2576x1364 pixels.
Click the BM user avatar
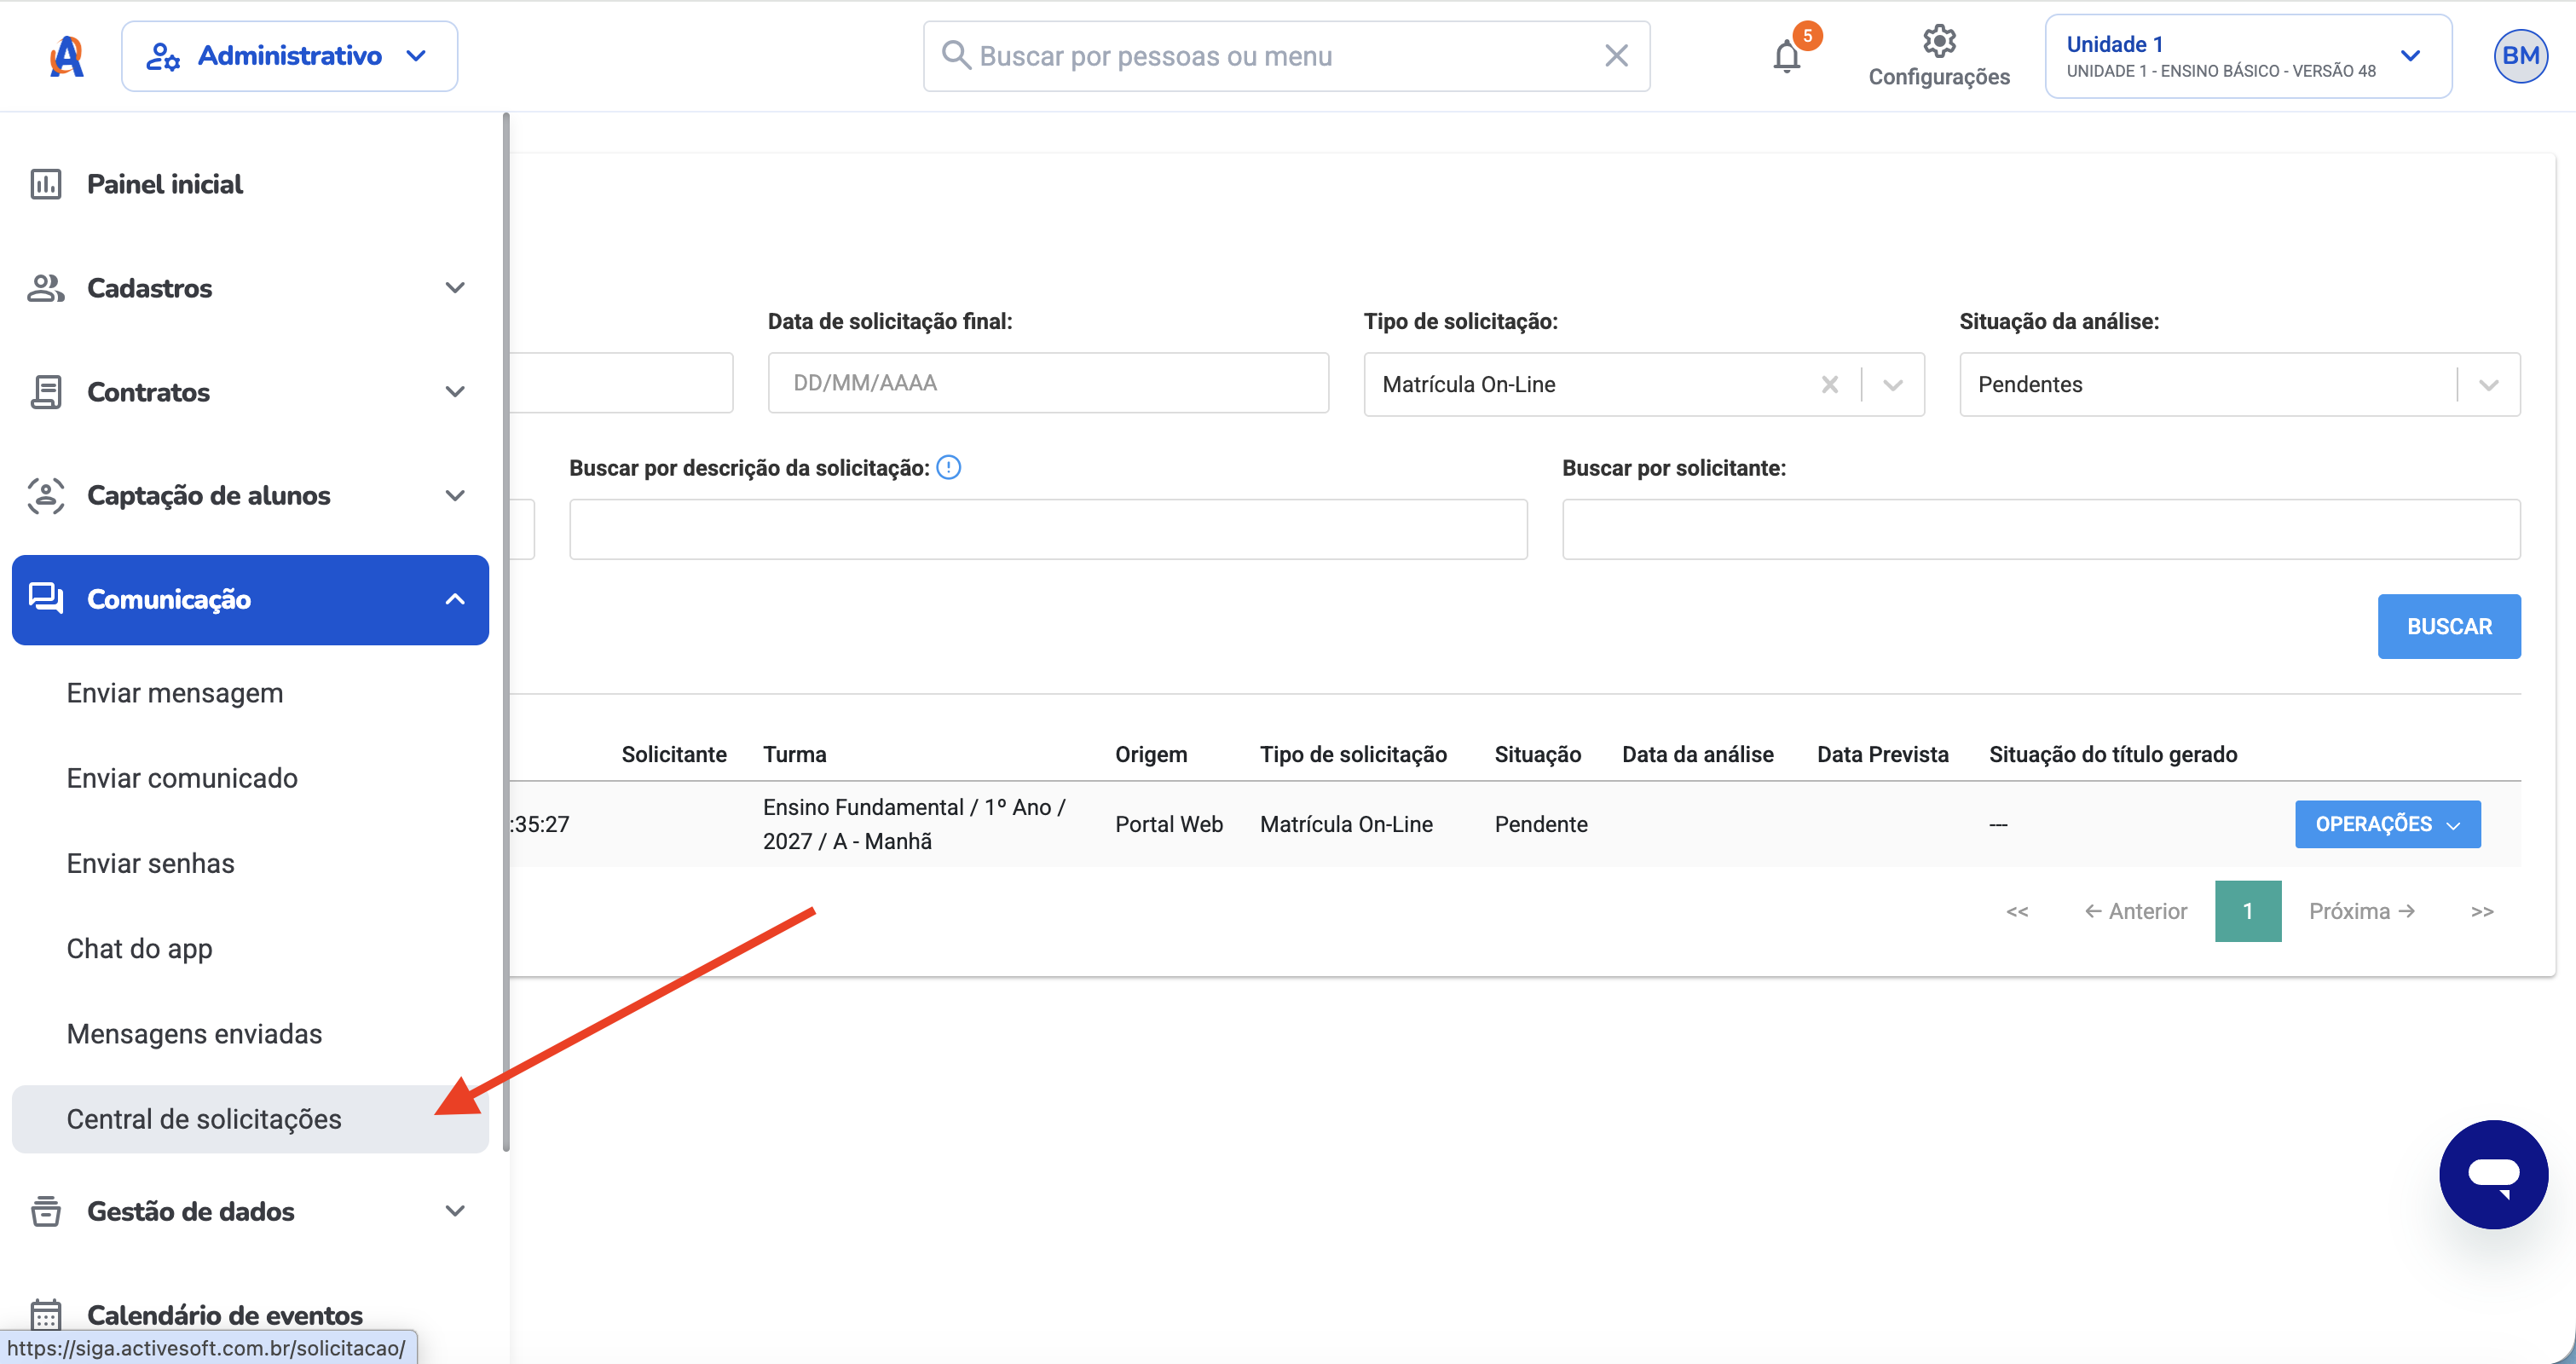2520,56
